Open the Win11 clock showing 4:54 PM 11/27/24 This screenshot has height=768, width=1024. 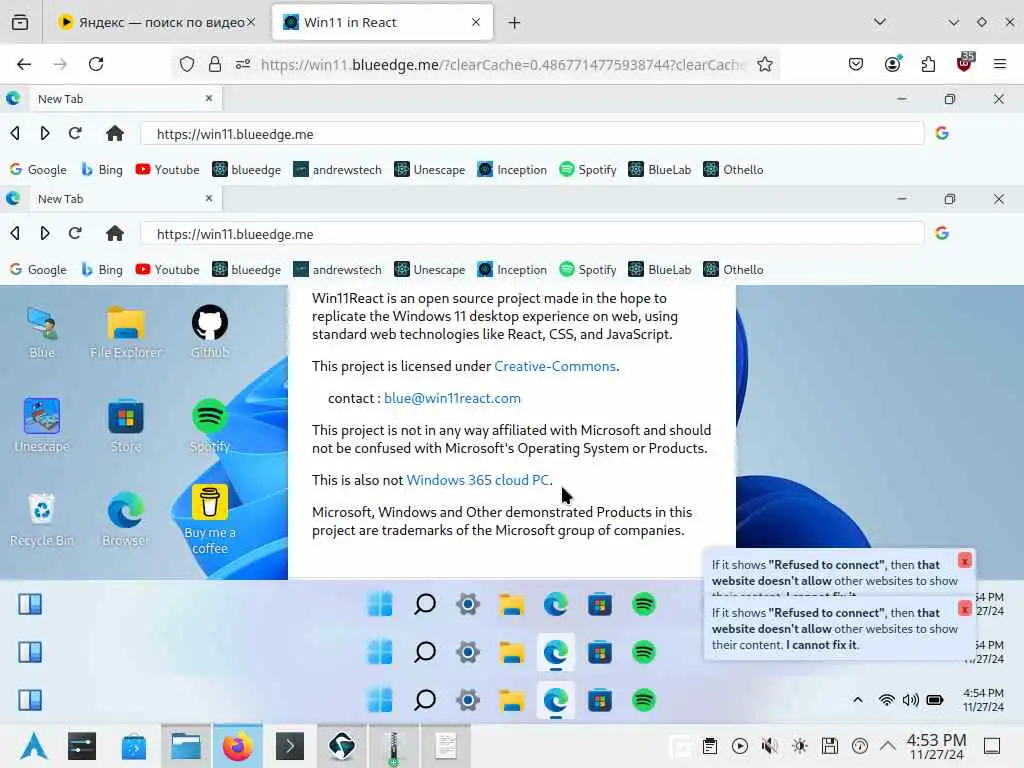(x=983, y=699)
